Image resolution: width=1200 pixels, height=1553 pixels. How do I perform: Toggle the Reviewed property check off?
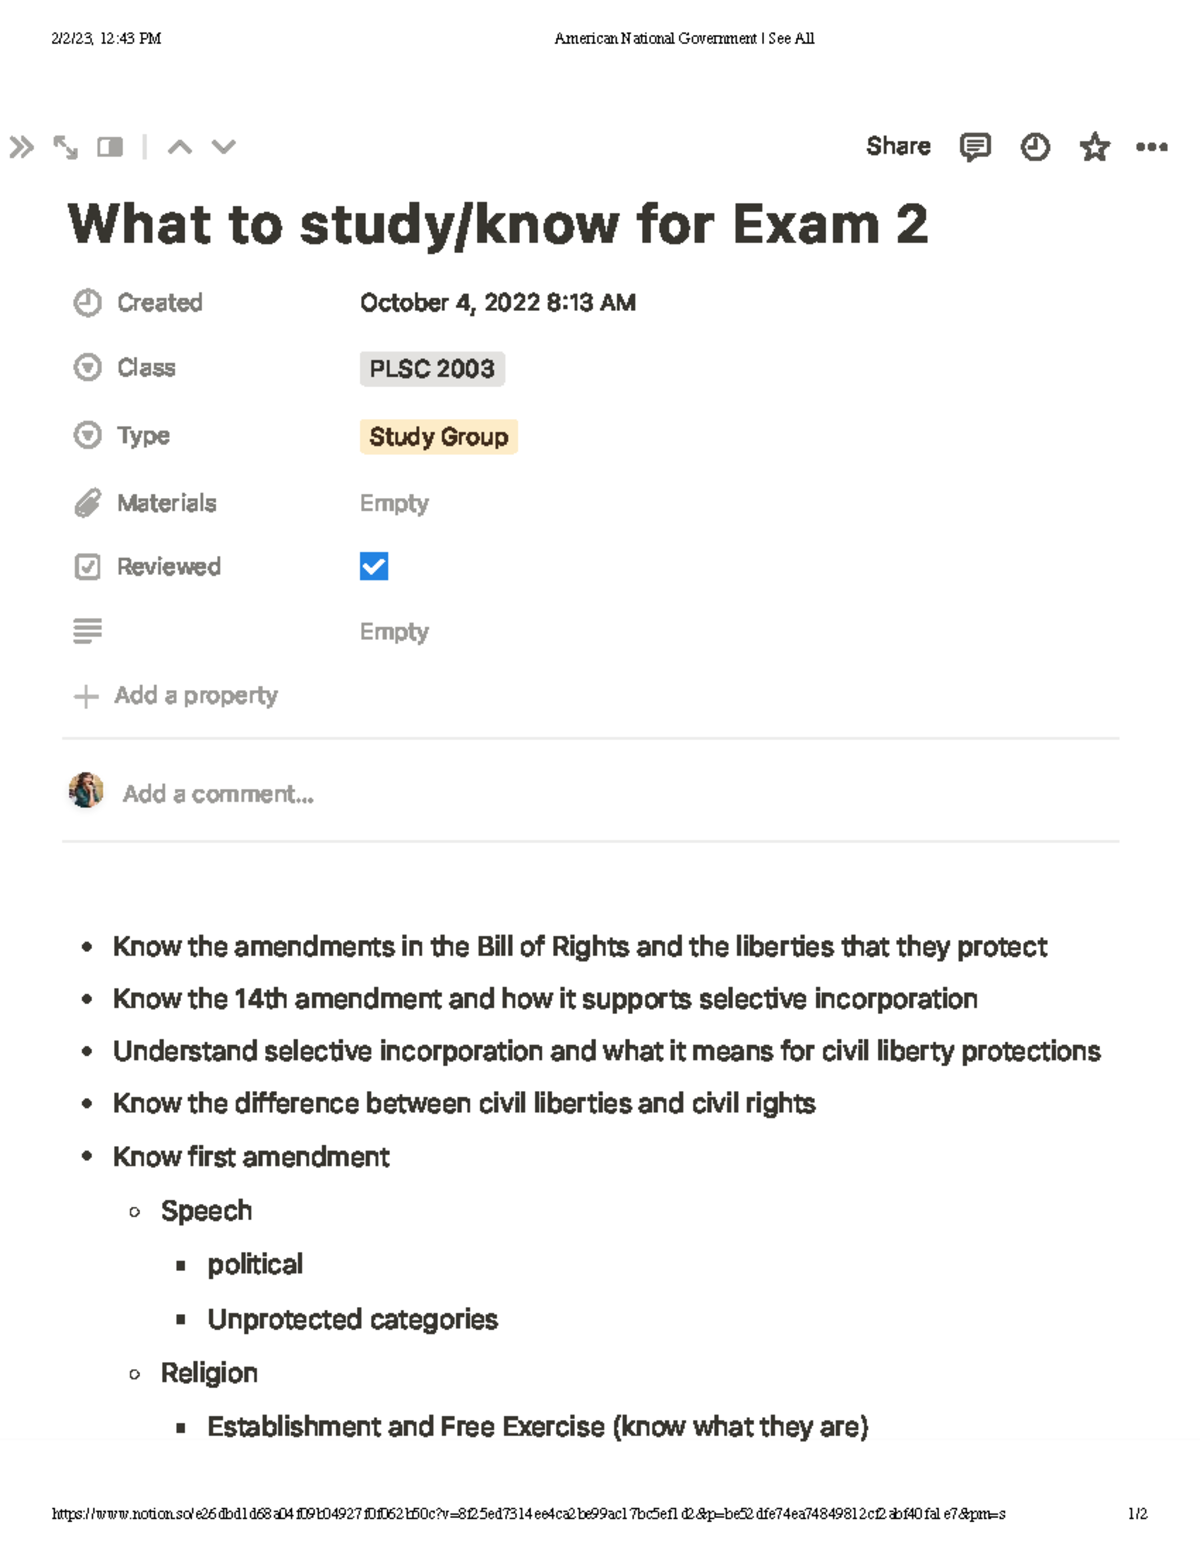373,567
